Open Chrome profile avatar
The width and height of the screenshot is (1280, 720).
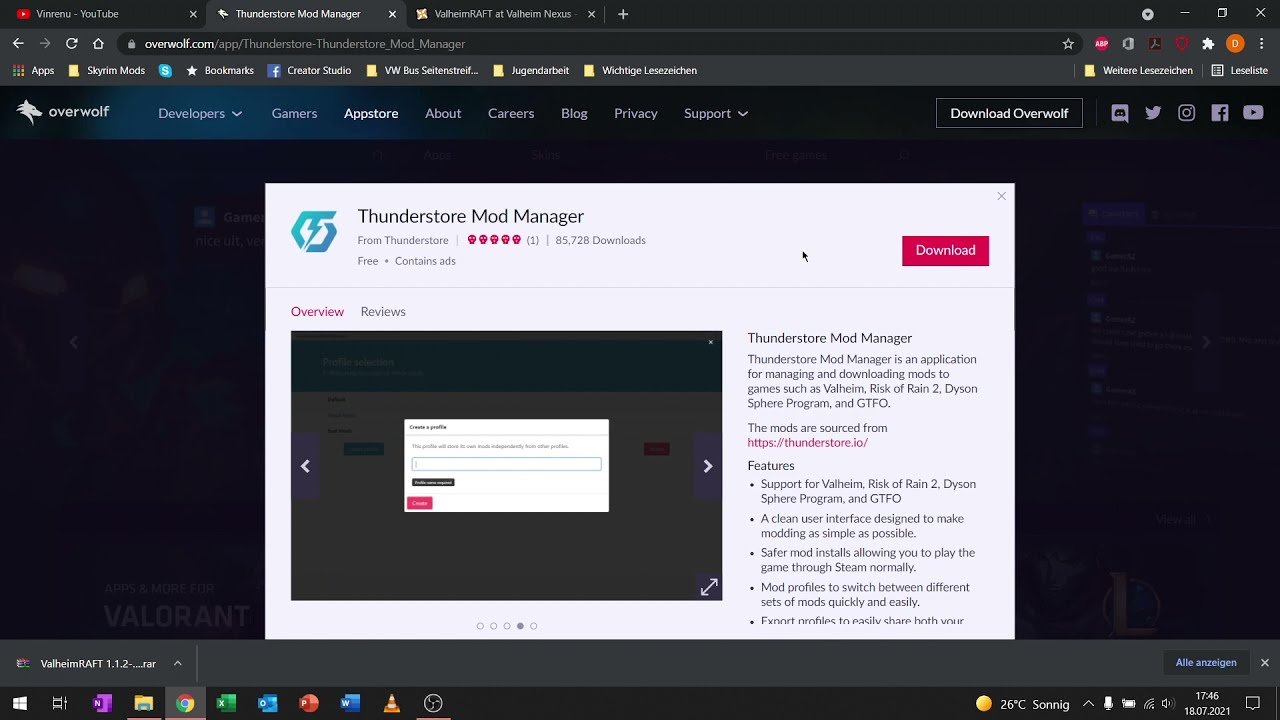(x=1235, y=44)
